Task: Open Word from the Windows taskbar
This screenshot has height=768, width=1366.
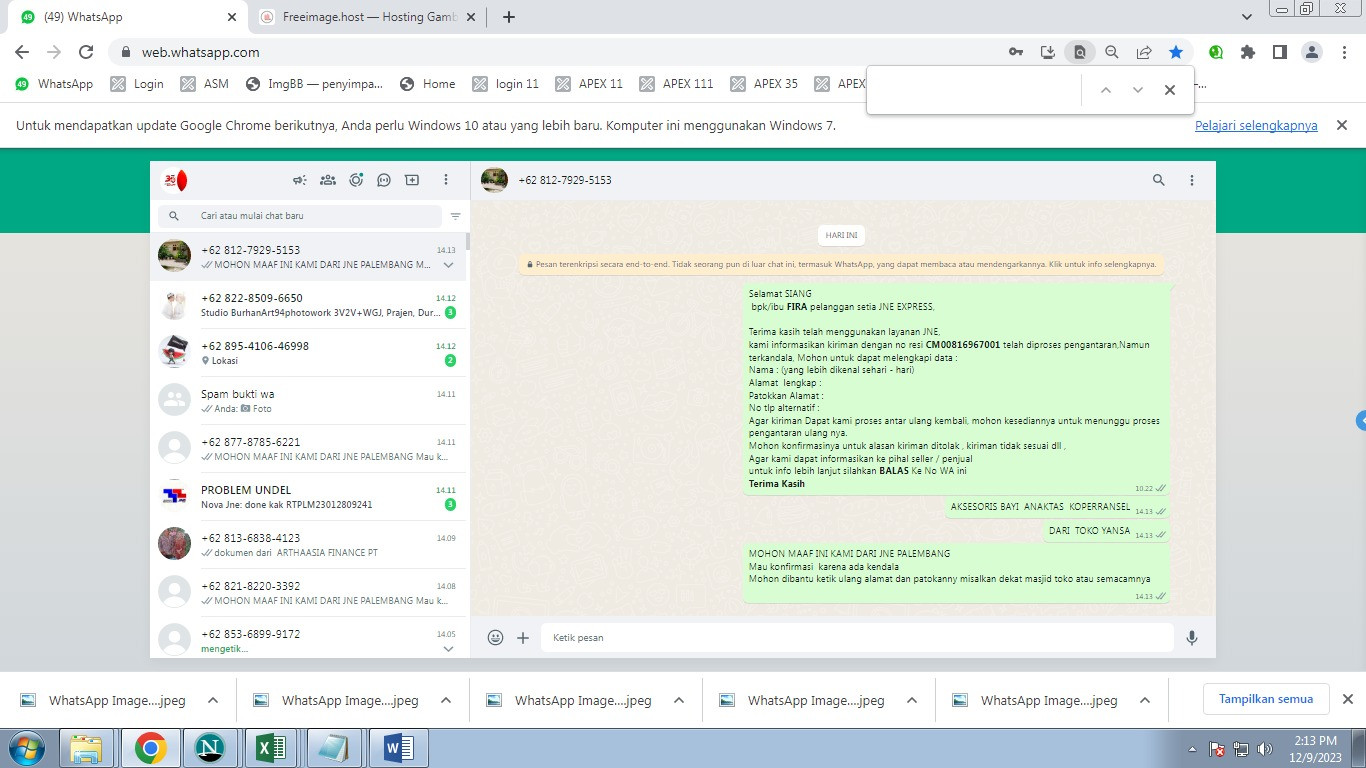Action: pos(398,748)
